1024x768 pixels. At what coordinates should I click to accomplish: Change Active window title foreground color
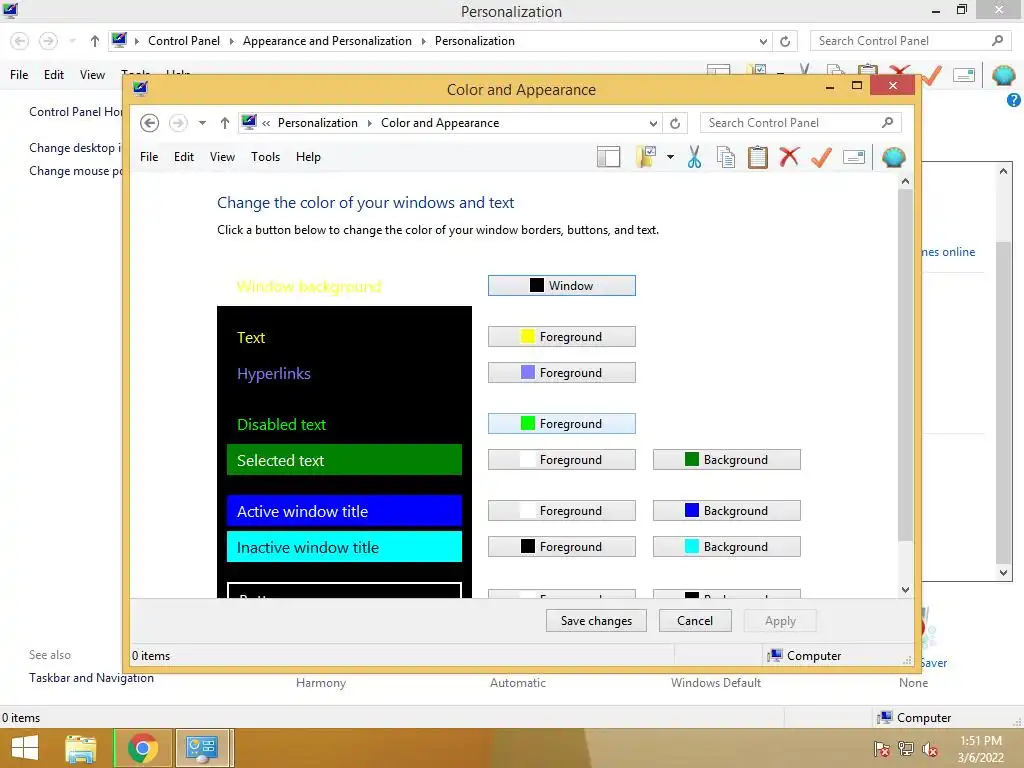[562, 510]
